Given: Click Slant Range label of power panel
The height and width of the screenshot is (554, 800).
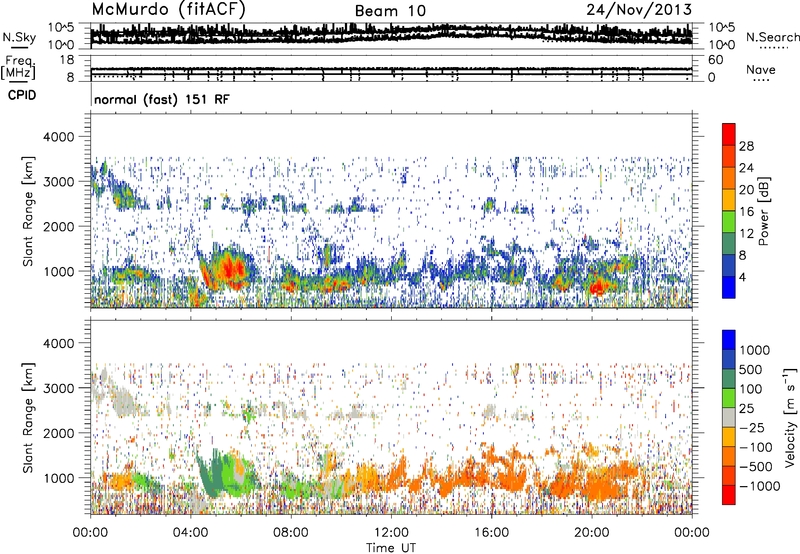Looking at the screenshot, I should point(28,211).
